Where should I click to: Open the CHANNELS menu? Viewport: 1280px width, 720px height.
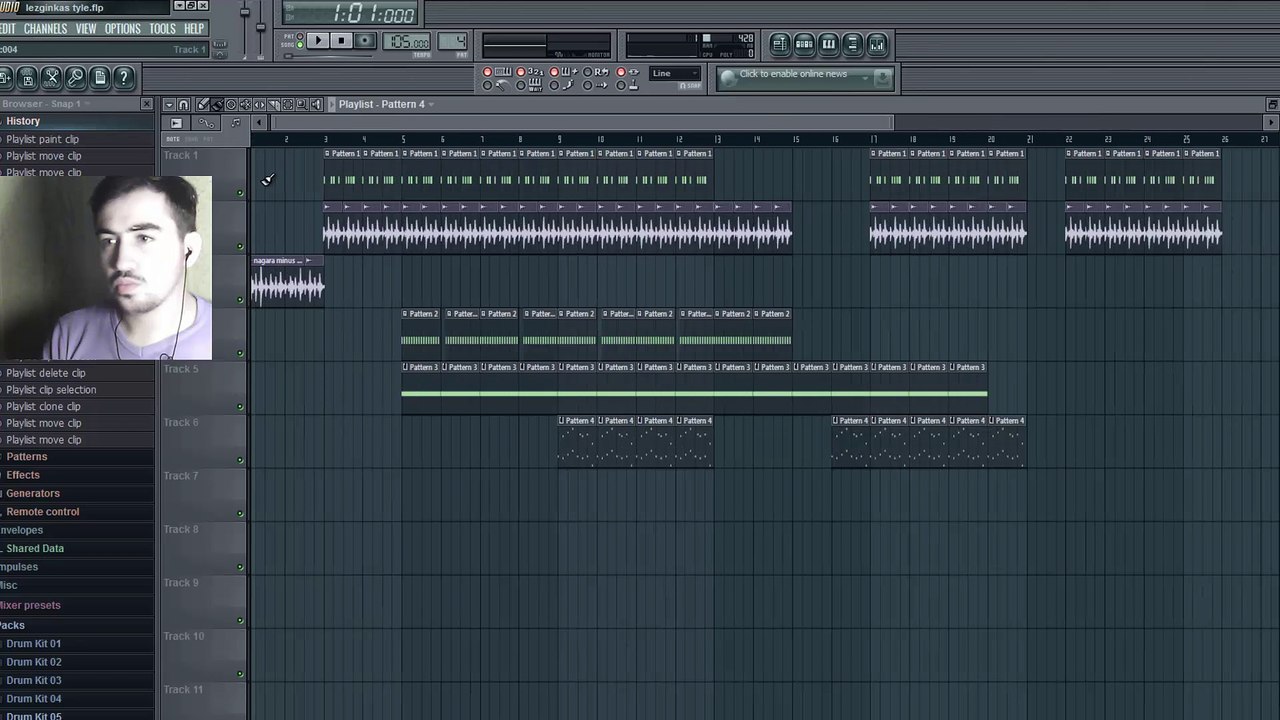[45, 29]
